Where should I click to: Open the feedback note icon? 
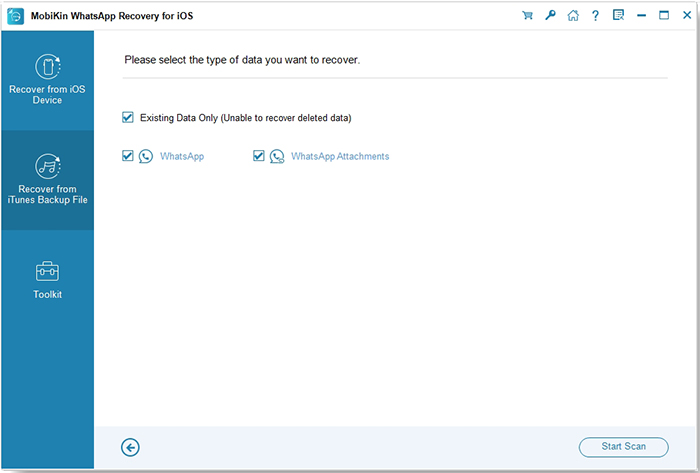618,16
